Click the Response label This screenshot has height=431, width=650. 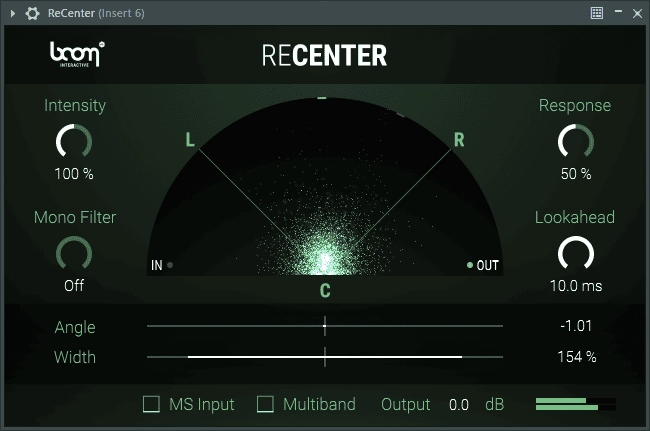pos(575,105)
